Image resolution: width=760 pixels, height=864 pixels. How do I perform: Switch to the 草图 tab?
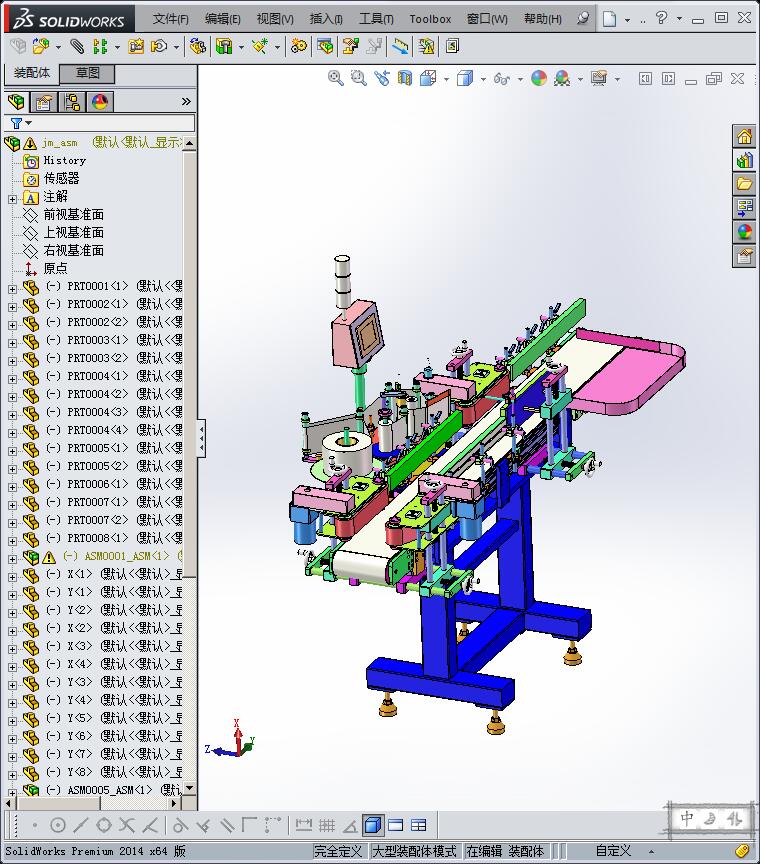[x=87, y=73]
